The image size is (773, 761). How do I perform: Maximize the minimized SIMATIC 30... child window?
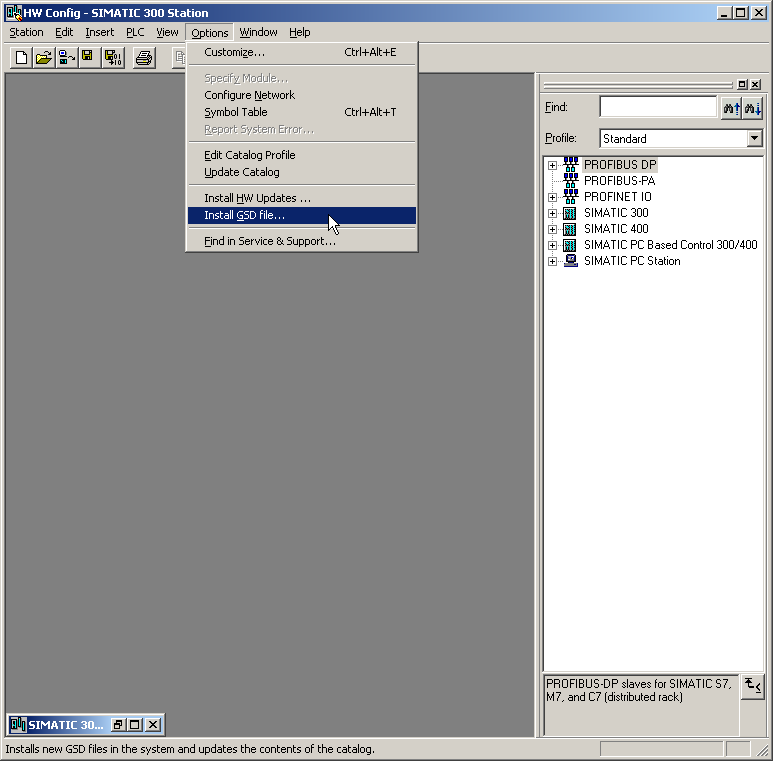(135, 725)
